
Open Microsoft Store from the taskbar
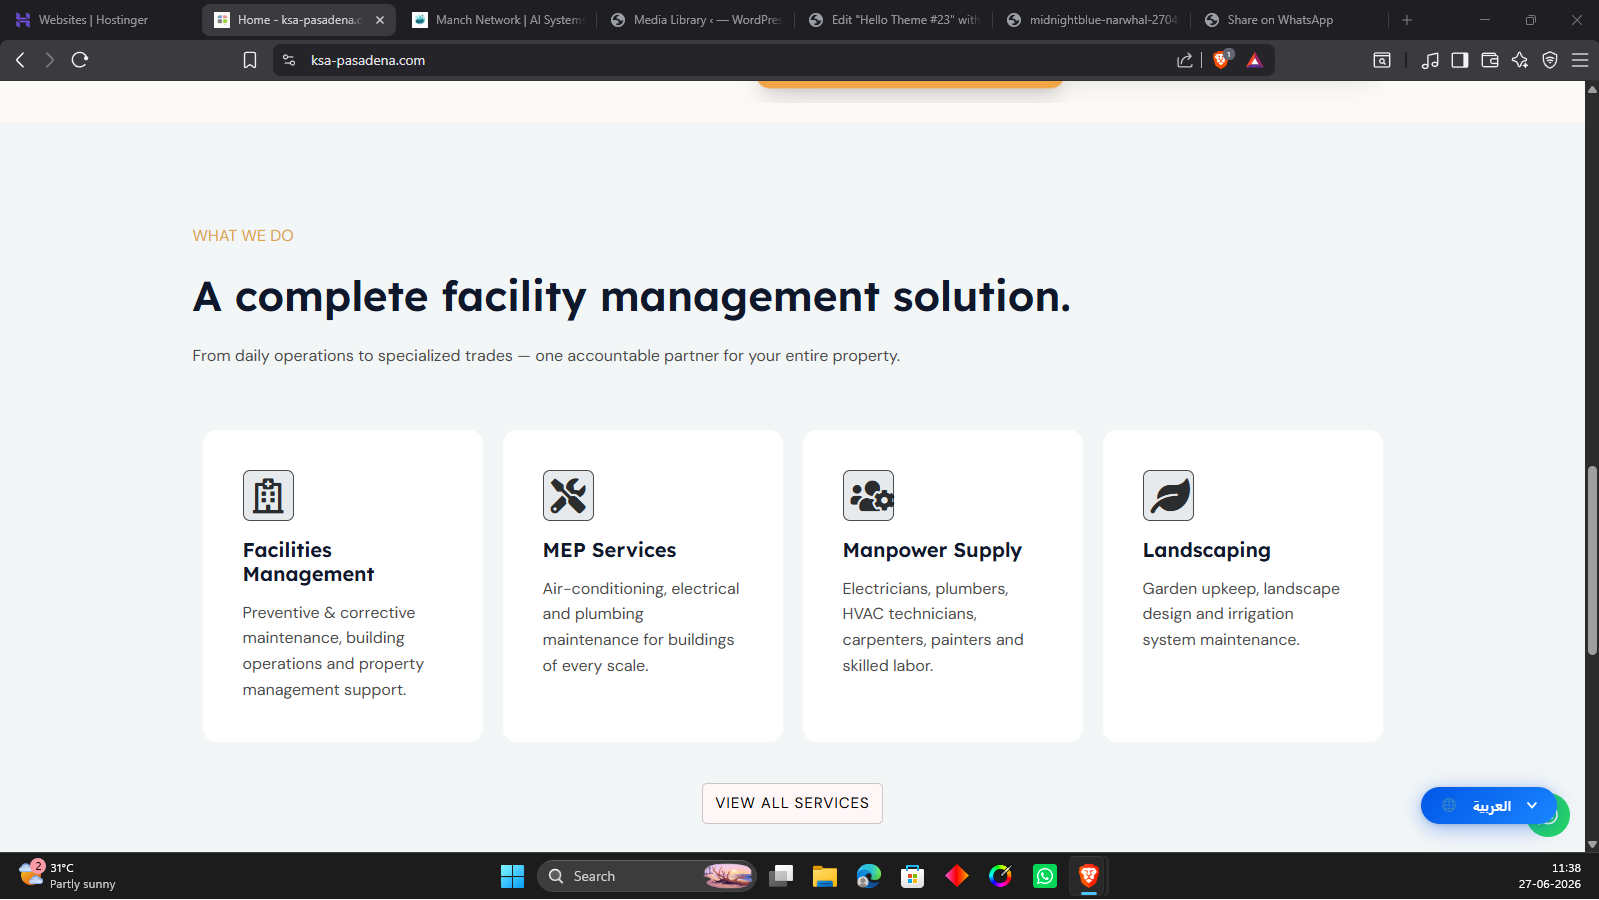912,876
